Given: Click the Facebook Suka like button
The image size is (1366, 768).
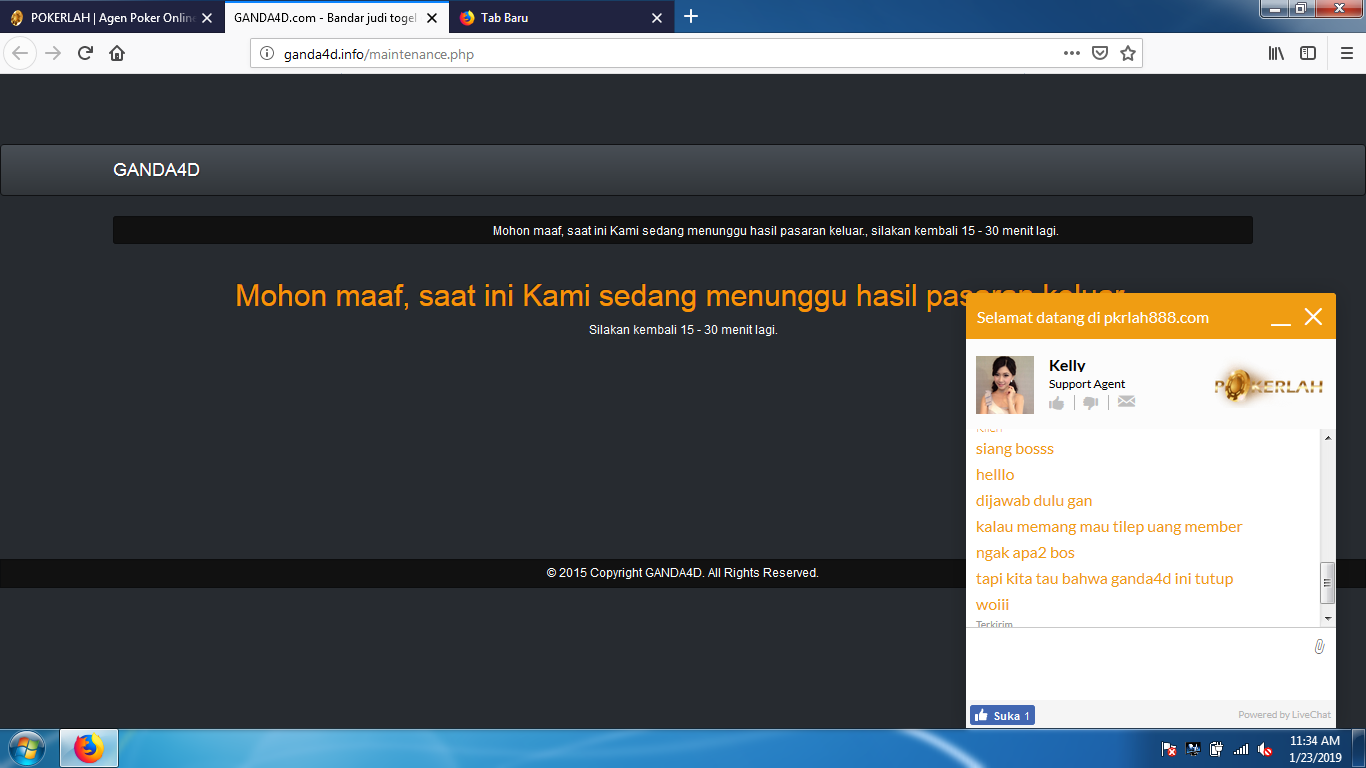Looking at the screenshot, I should tap(1002, 715).
